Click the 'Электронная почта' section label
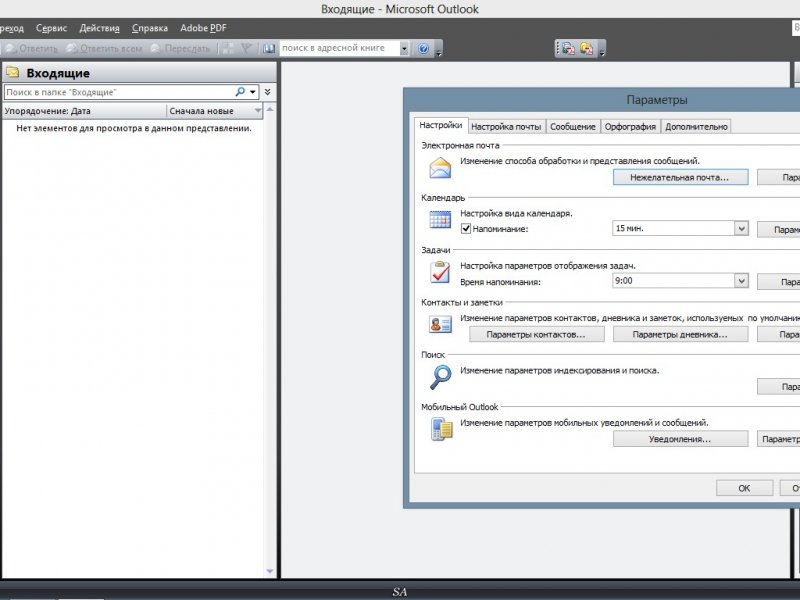Screen dimensions: 800x600 tap(460, 145)
